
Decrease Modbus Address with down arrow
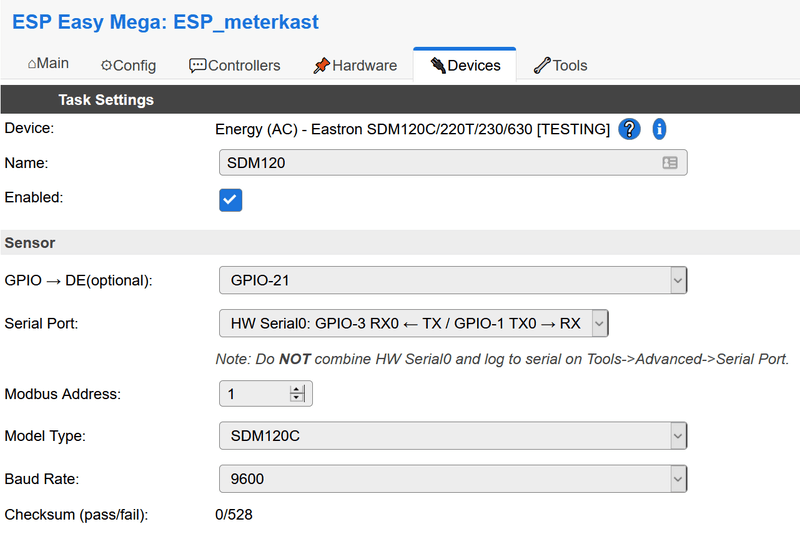(297, 398)
